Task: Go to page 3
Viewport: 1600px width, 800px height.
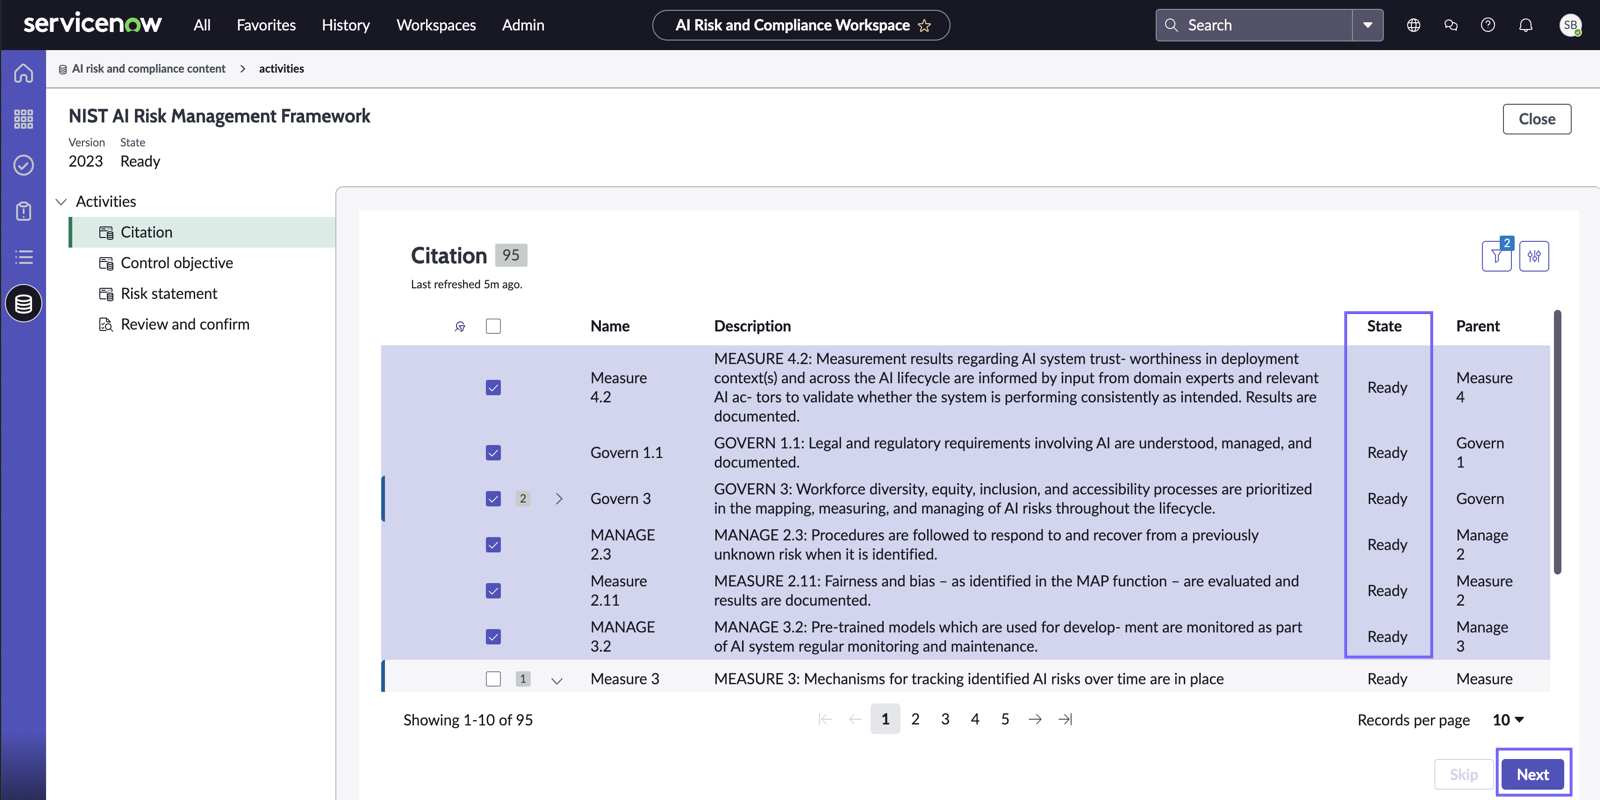Action: tap(945, 719)
